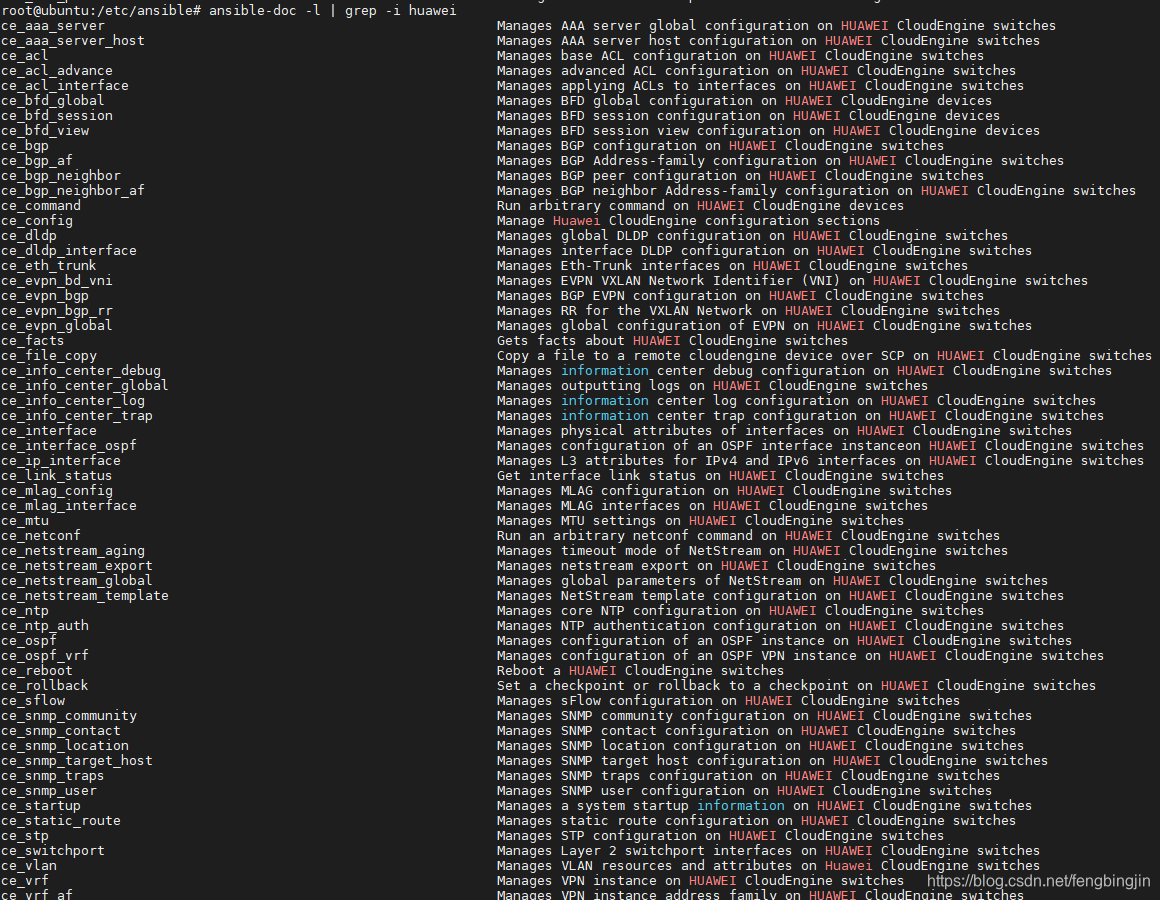Click 'Get interface link status' description
Screen dimensions: 1160x900
click(x=721, y=476)
